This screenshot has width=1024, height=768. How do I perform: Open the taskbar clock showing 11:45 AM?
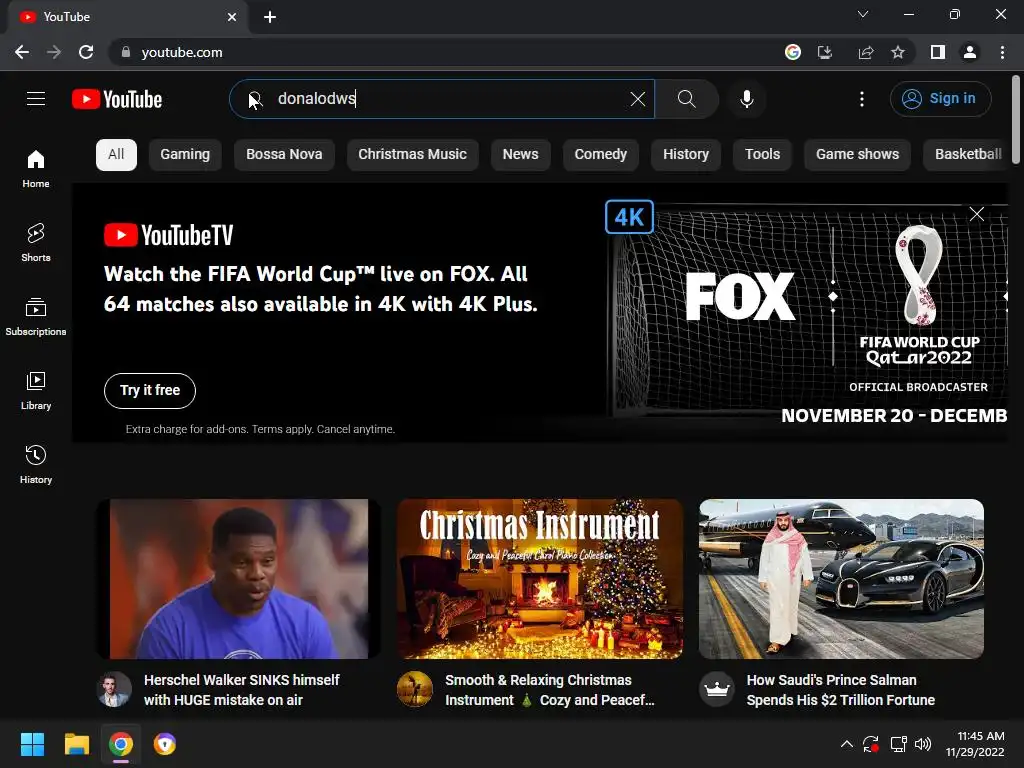(975, 744)
